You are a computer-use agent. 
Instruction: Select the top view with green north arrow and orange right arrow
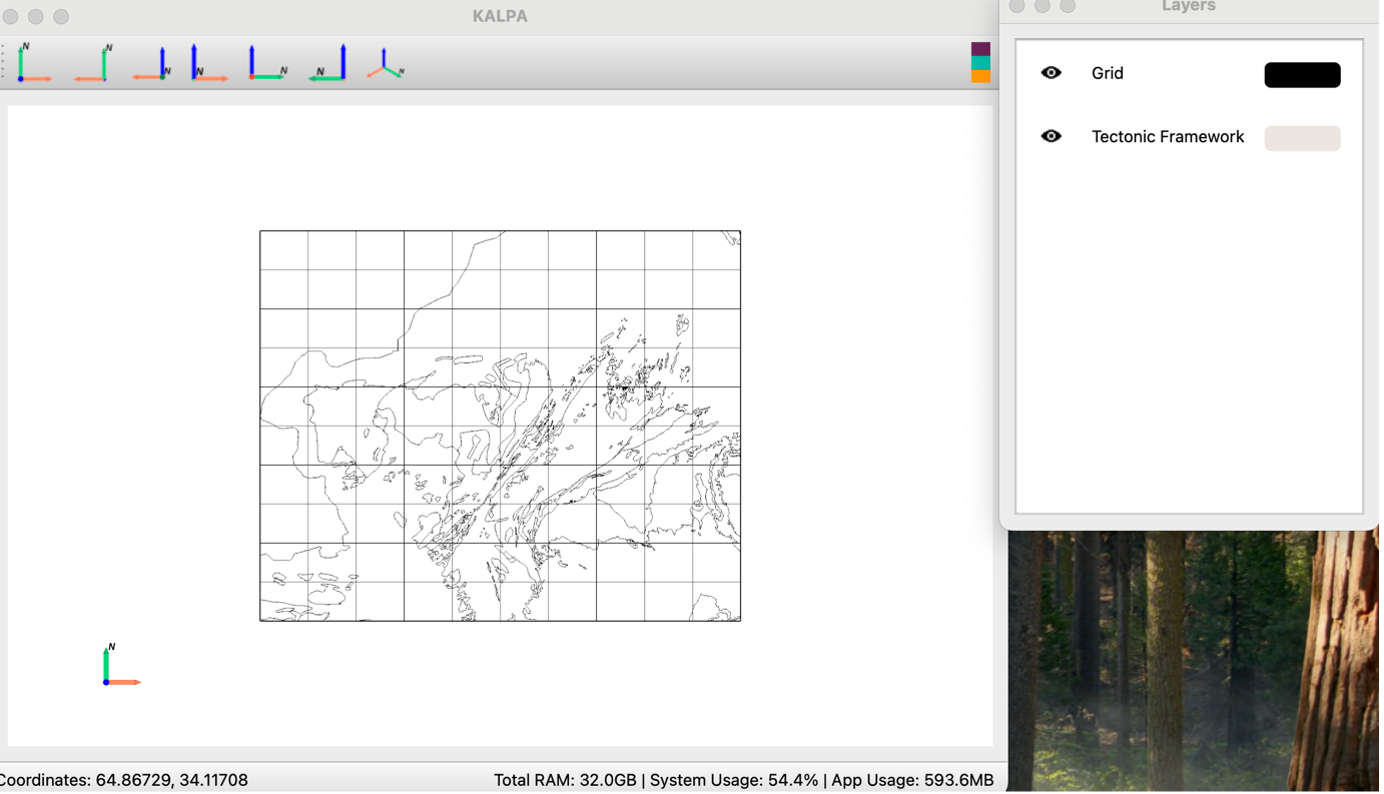(x=34, y=63)
